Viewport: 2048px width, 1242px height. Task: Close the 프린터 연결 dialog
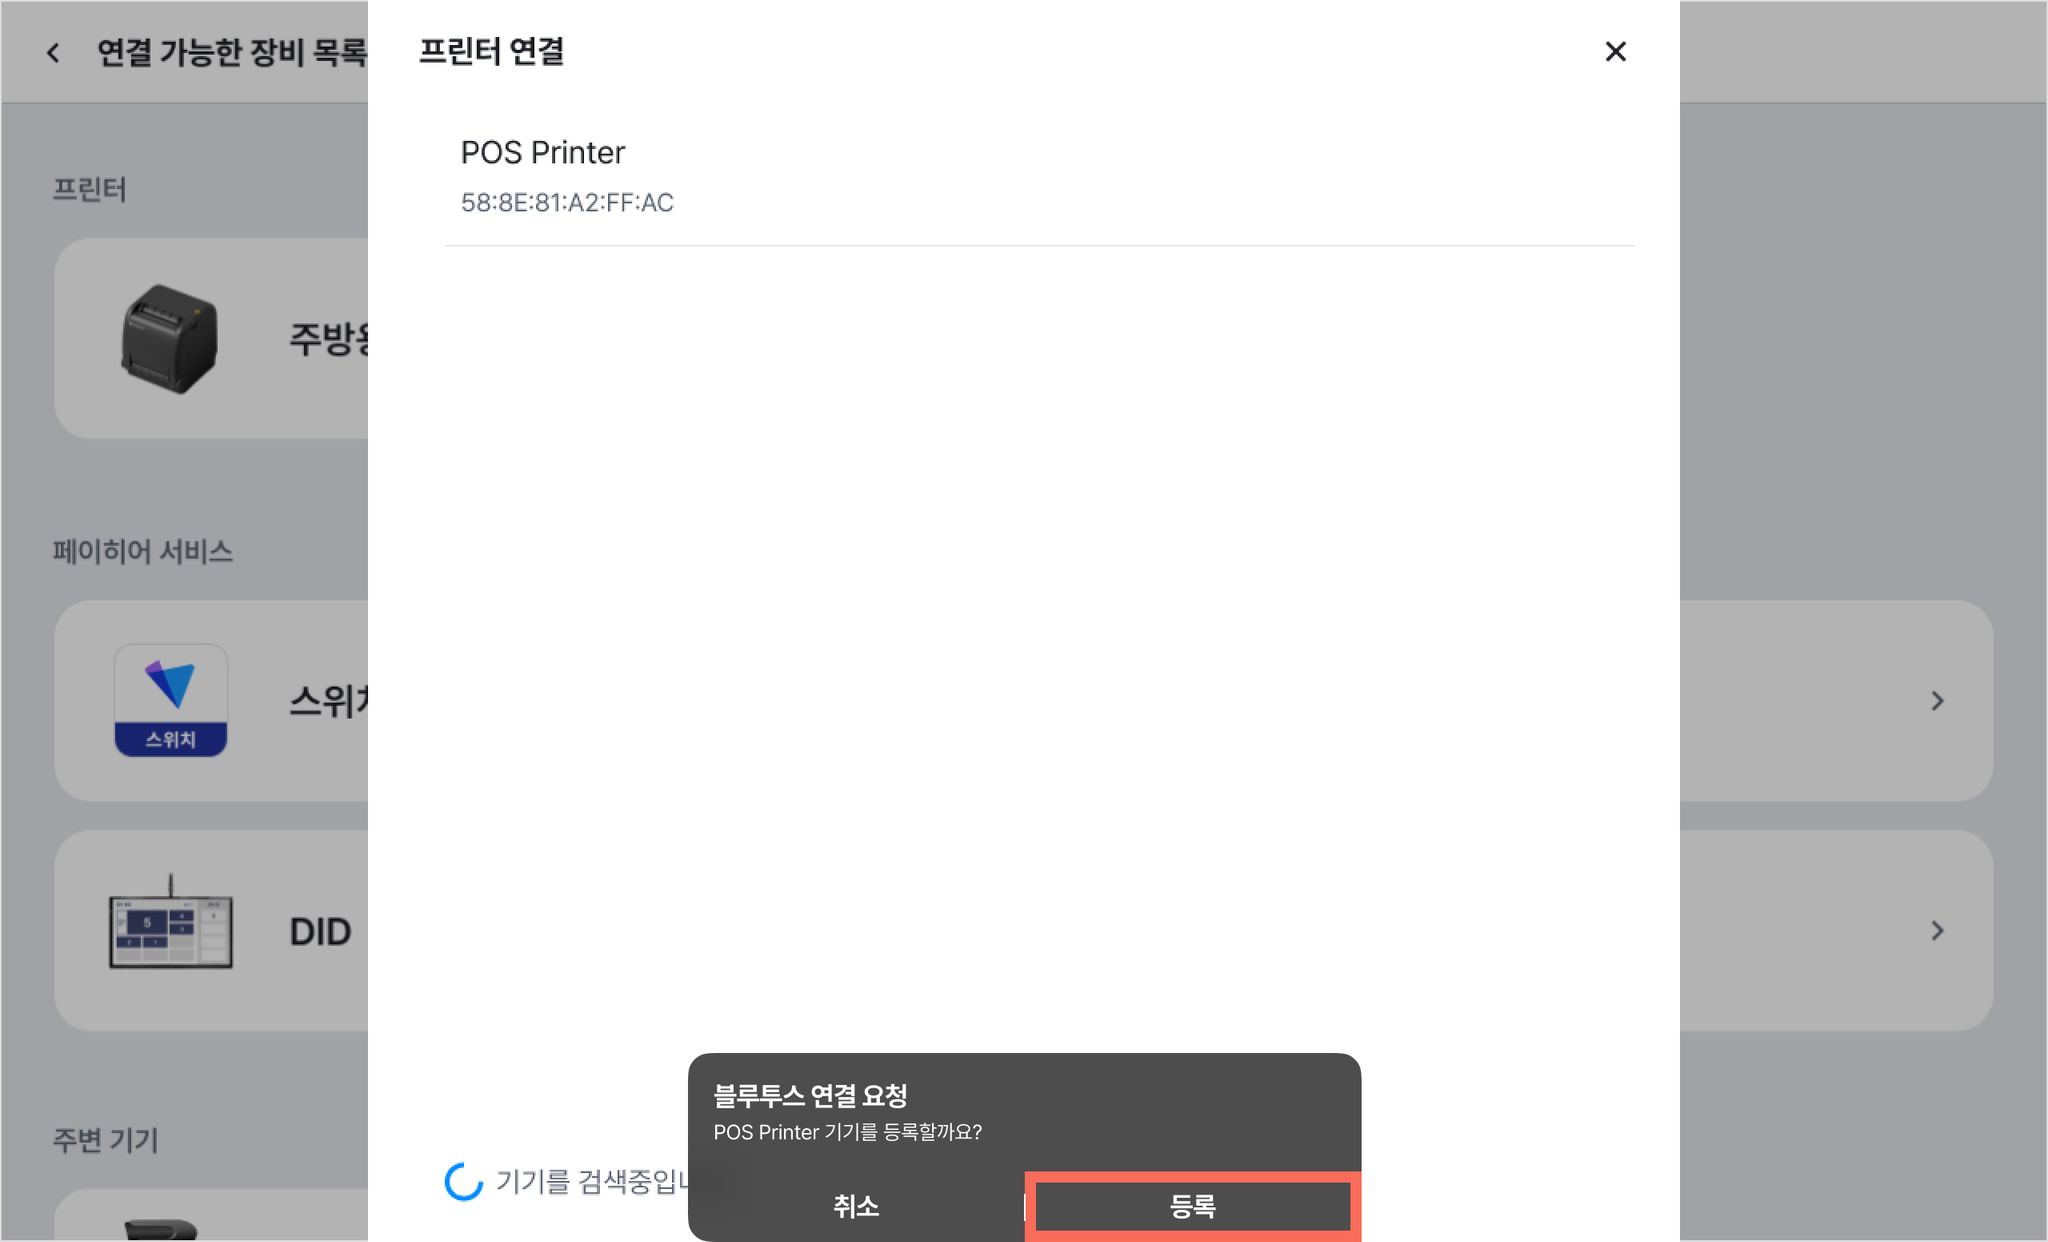click(x=1615, y=51)
